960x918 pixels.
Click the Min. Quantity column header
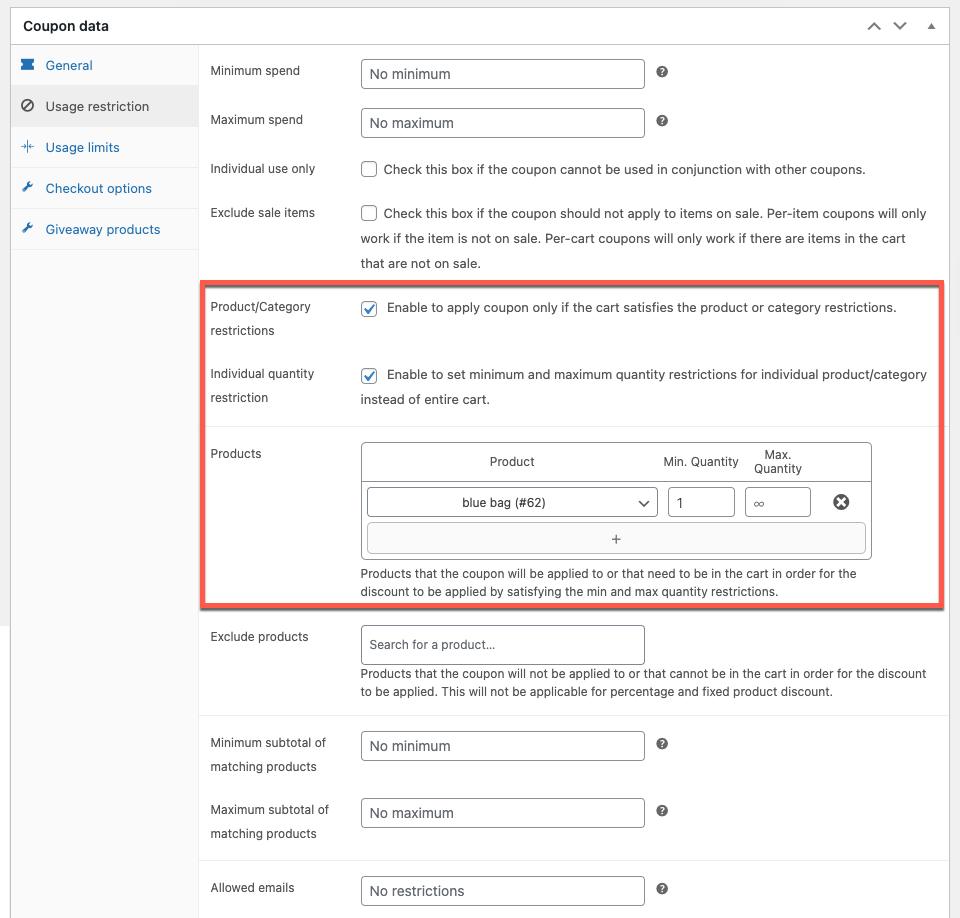701,462
